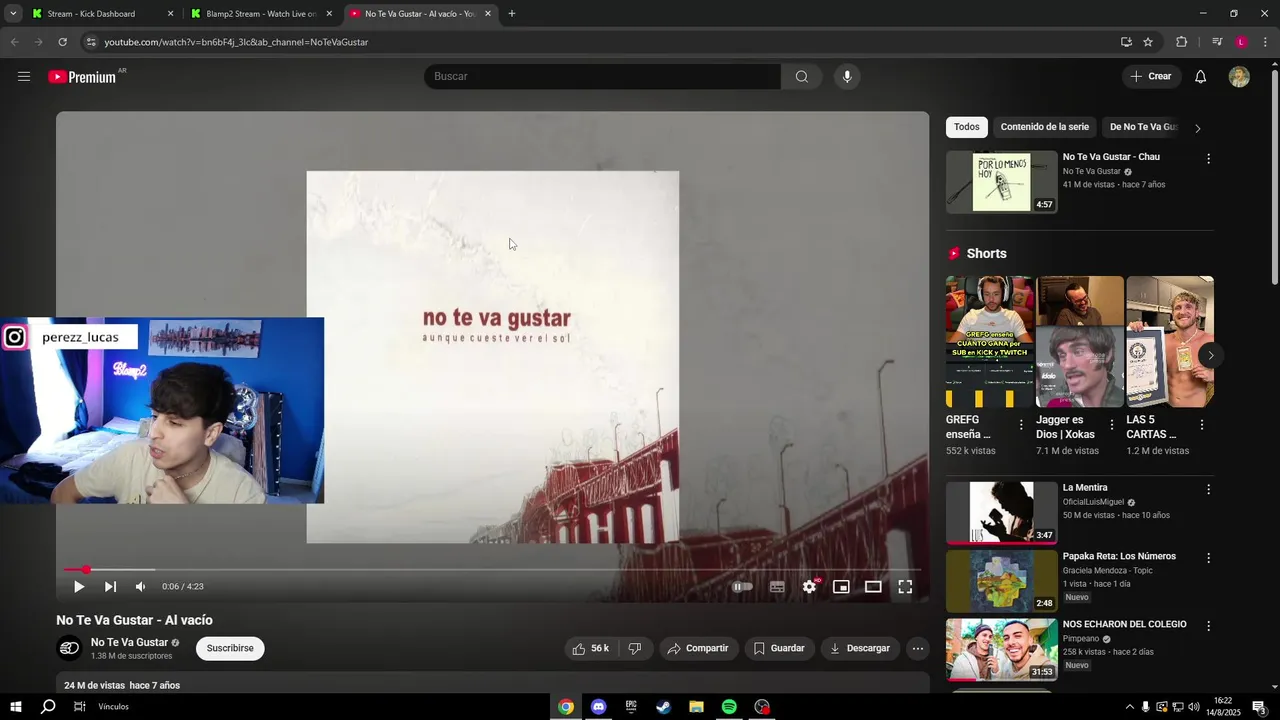Click the Crear create button
The height and width of the screenshot is (720, 1280).
(x=1151, y=77)
